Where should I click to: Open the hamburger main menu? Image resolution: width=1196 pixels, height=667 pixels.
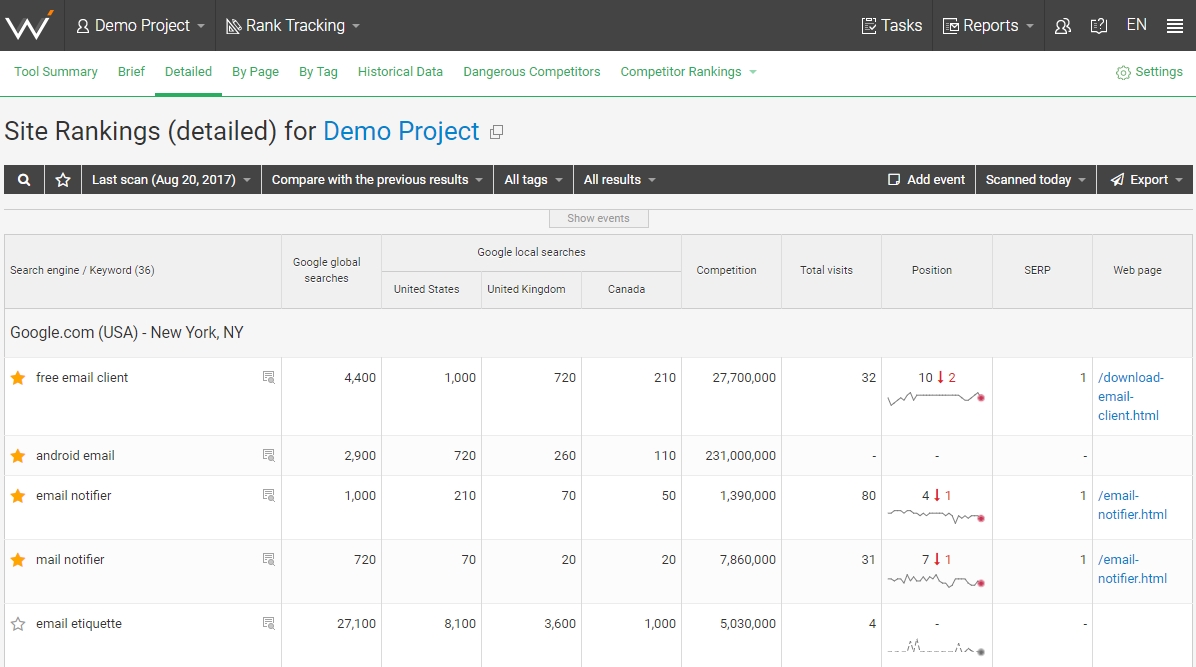pyautogui.click(x=1175, y=26)
